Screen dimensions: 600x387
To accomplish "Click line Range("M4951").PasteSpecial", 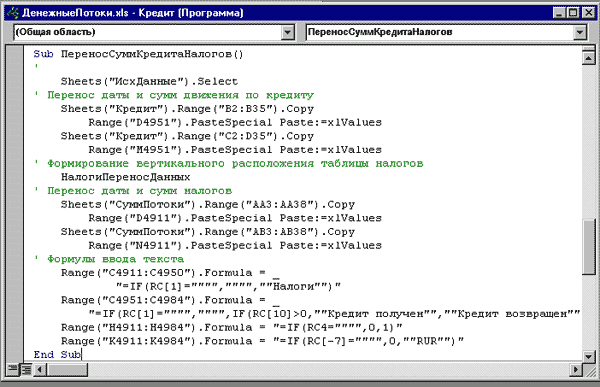I will 235,150.
